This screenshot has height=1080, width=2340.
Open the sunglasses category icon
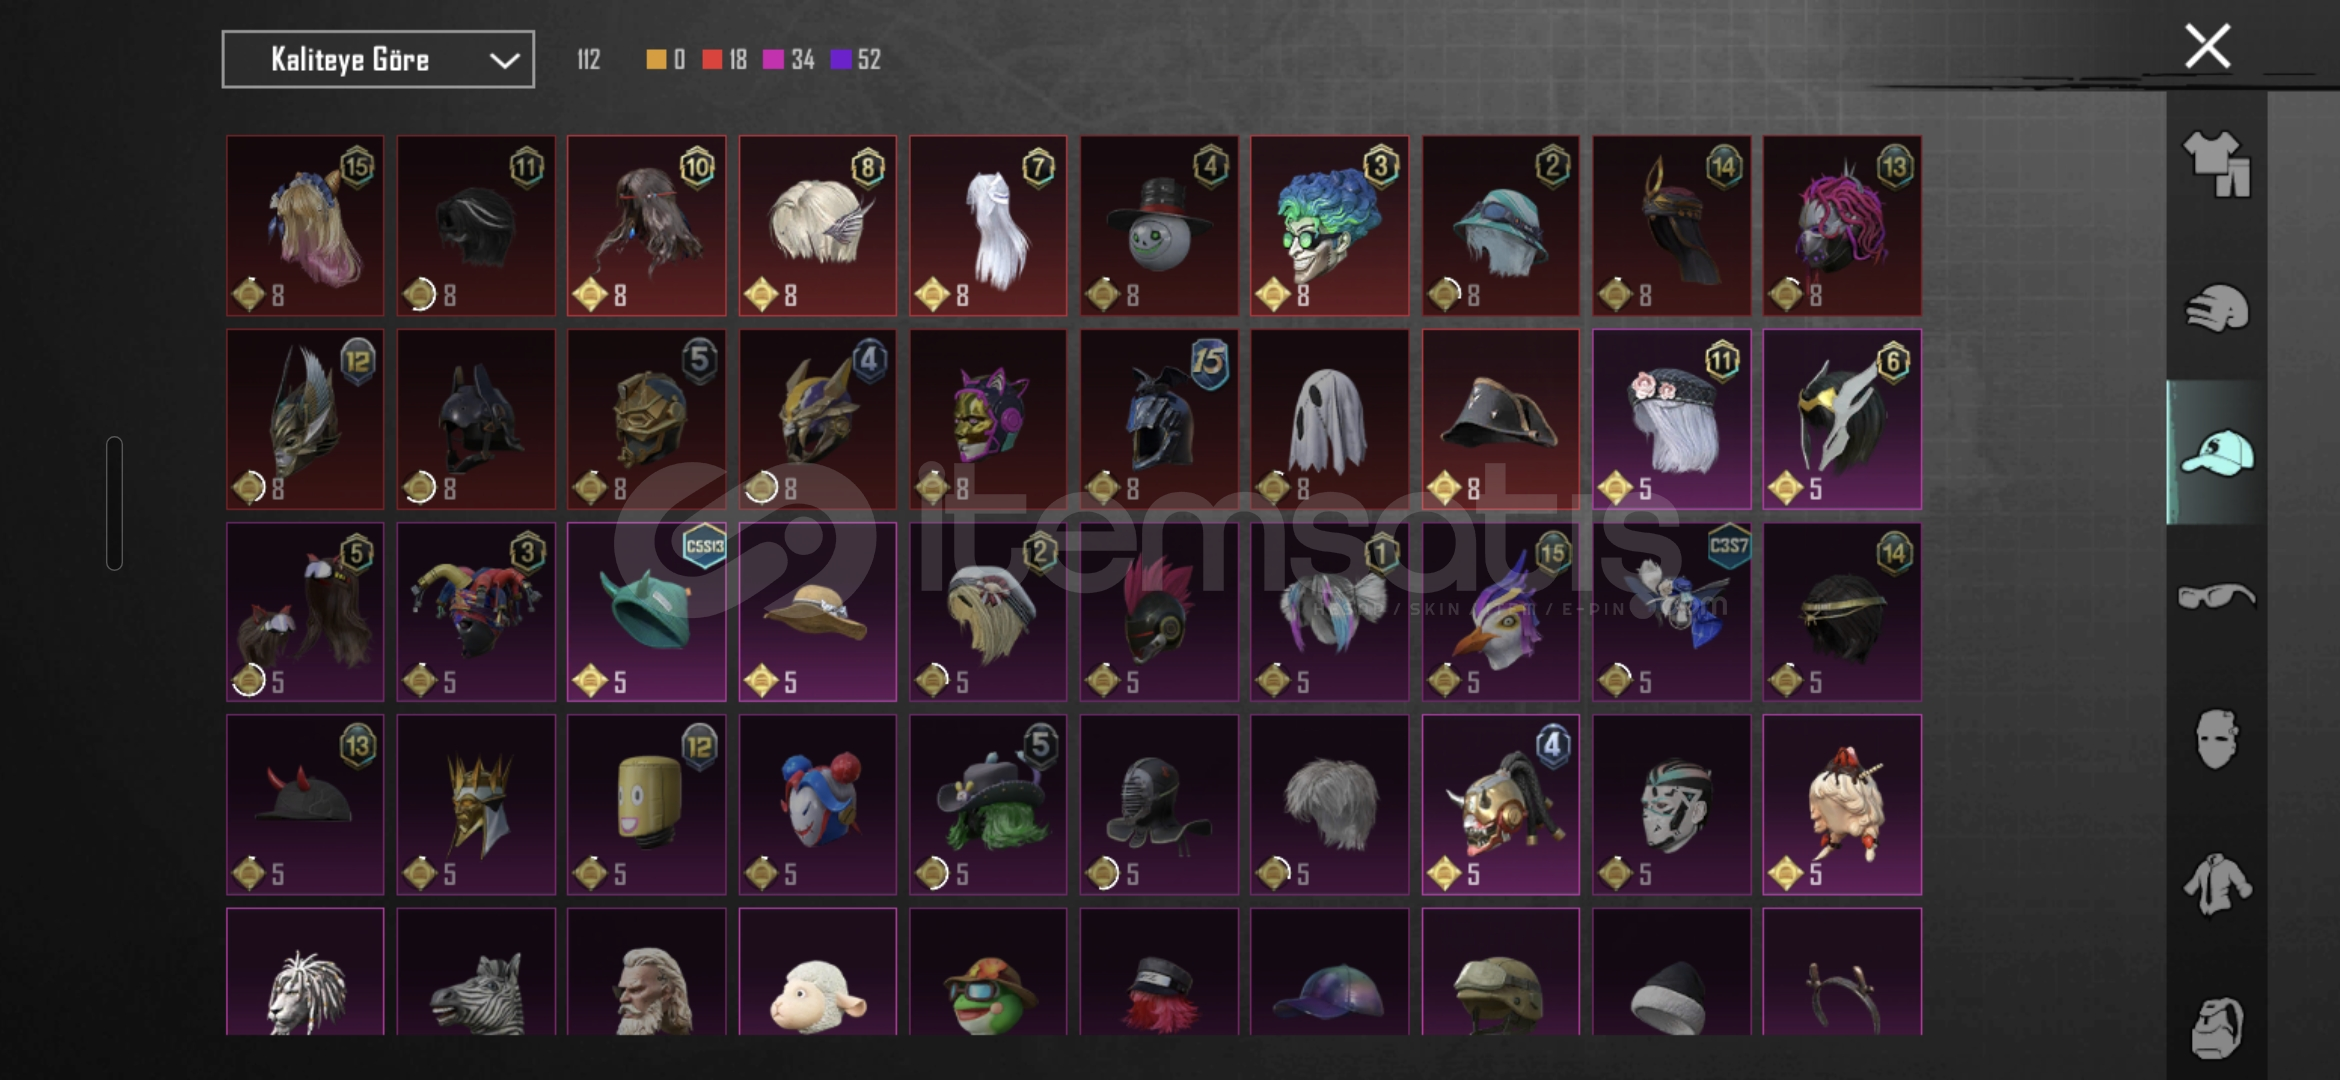(2216, 597)
